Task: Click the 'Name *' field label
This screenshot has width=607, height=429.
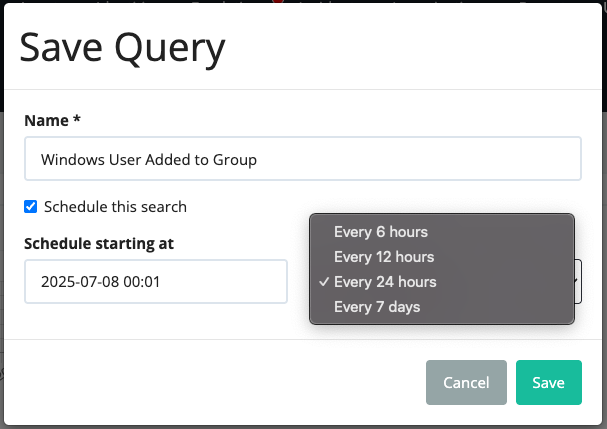Action: [x=52, y=120]
